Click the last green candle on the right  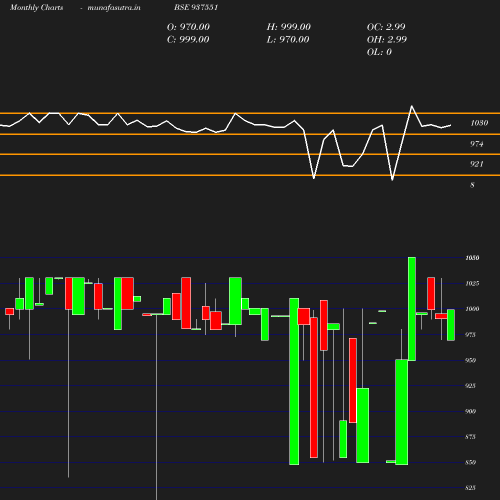[451, 325]
